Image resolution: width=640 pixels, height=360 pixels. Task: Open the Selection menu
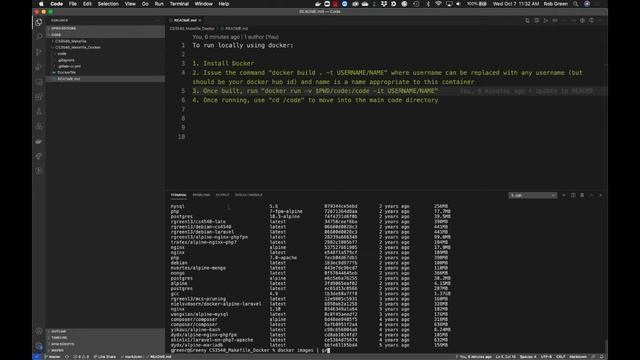[x=108, y=4]
